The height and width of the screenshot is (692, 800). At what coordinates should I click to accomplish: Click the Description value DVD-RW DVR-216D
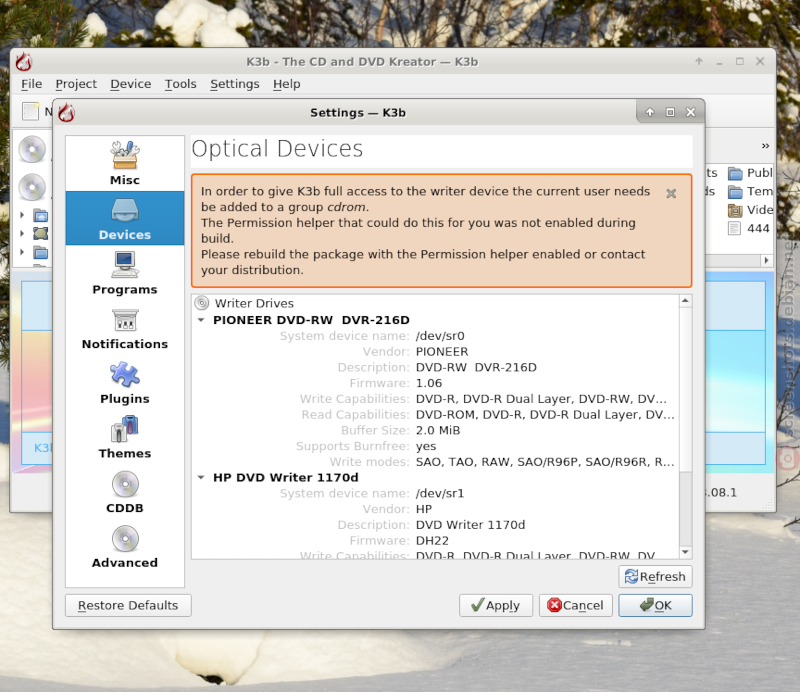pos(476,367)
